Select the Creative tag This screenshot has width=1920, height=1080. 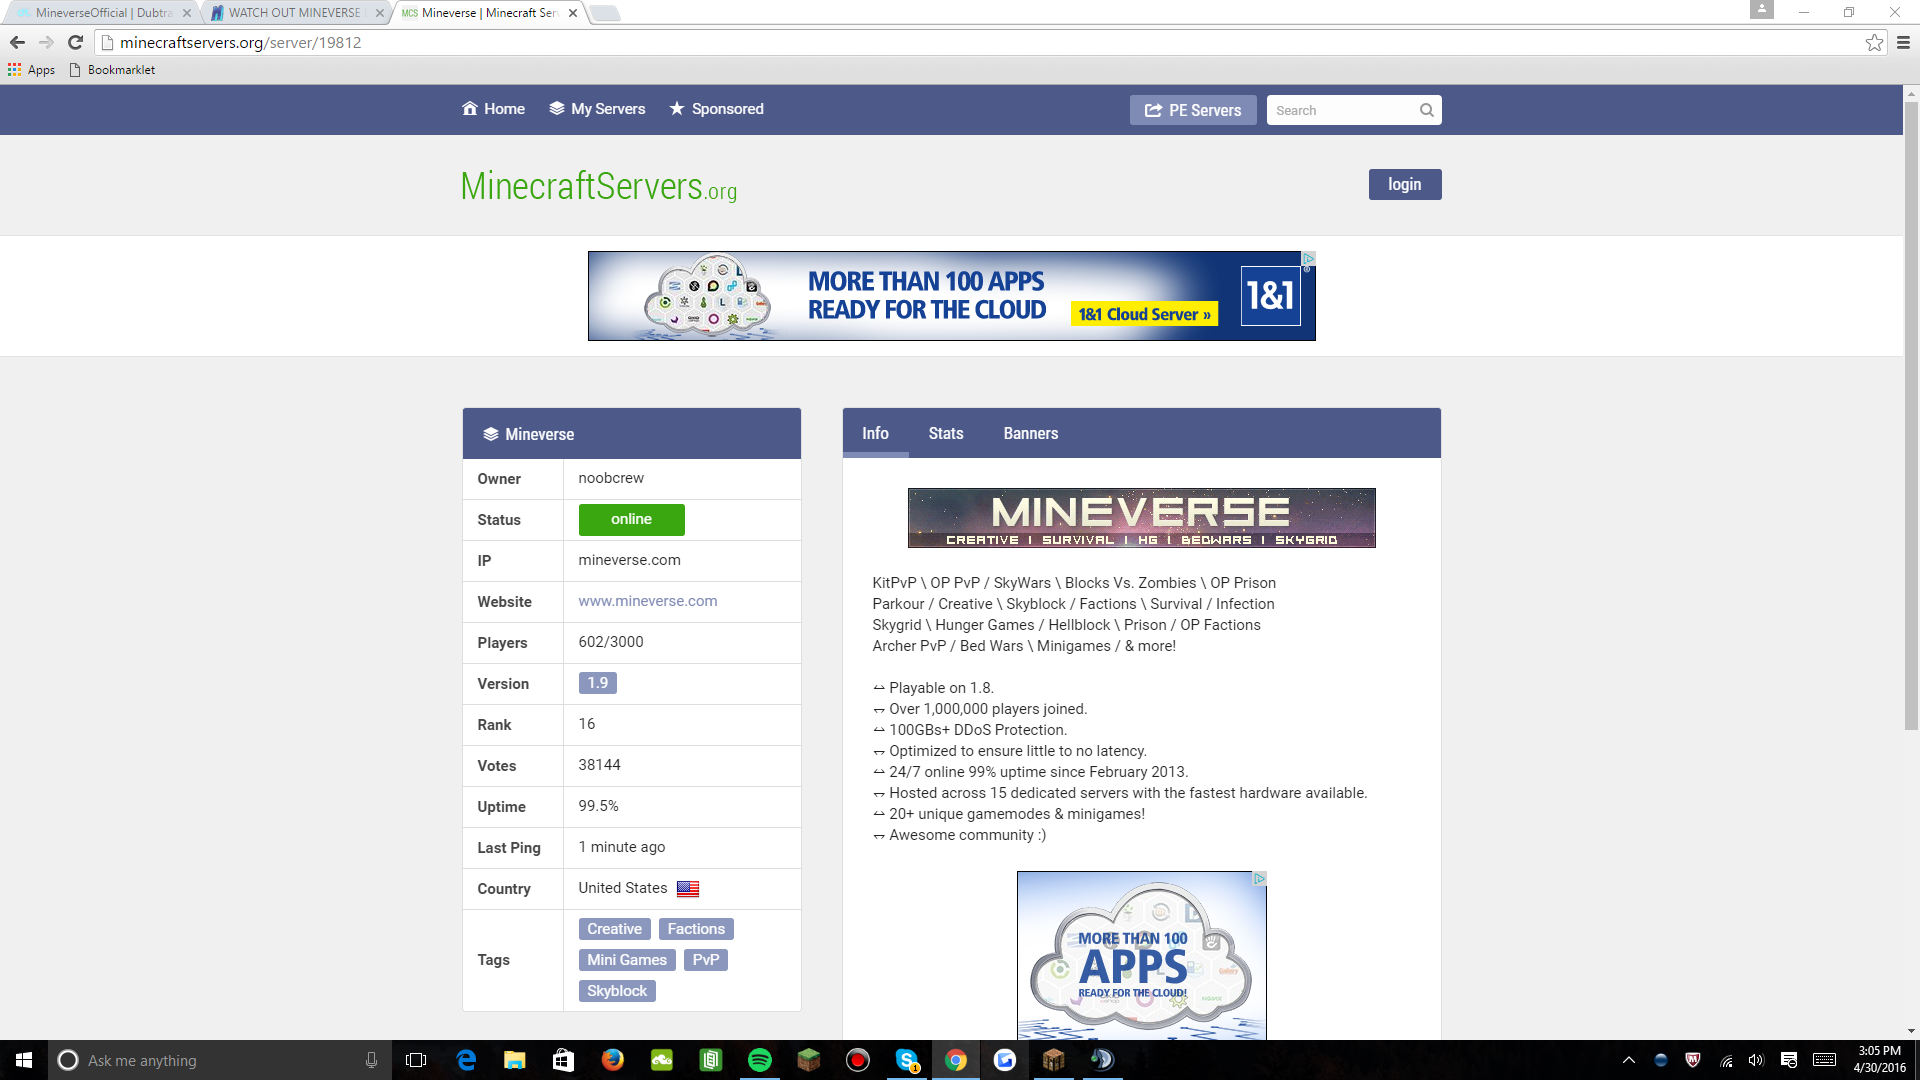(614, 929)
